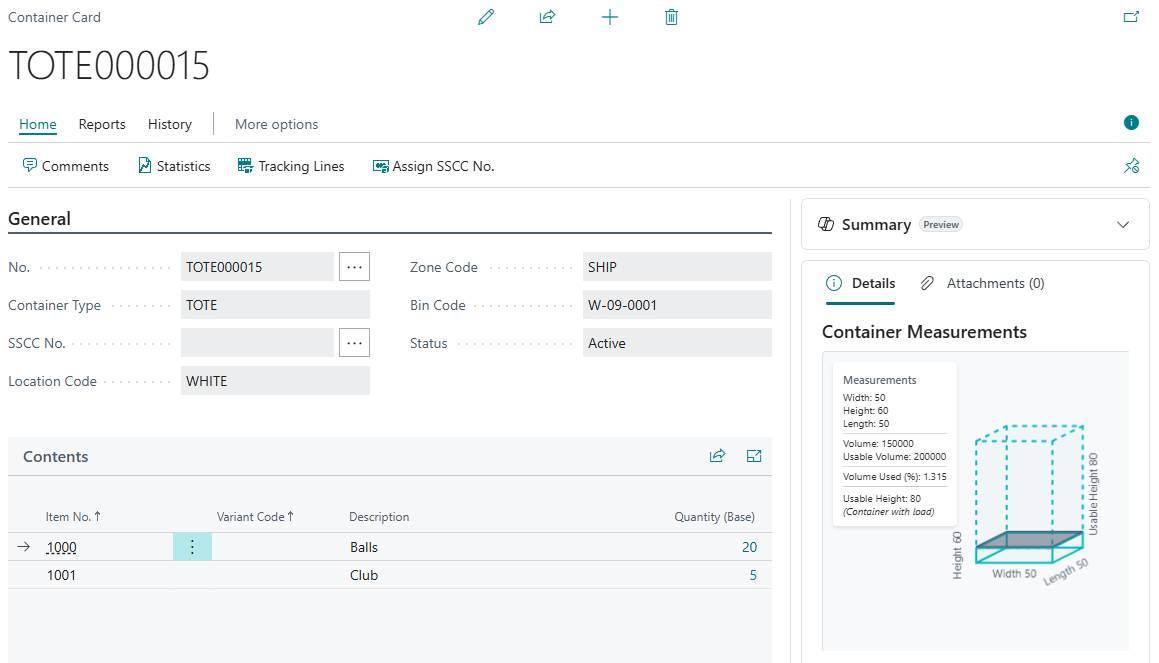
Task: Open row options for item 1000
Action: pyautogui.click(x=192, y=547)
